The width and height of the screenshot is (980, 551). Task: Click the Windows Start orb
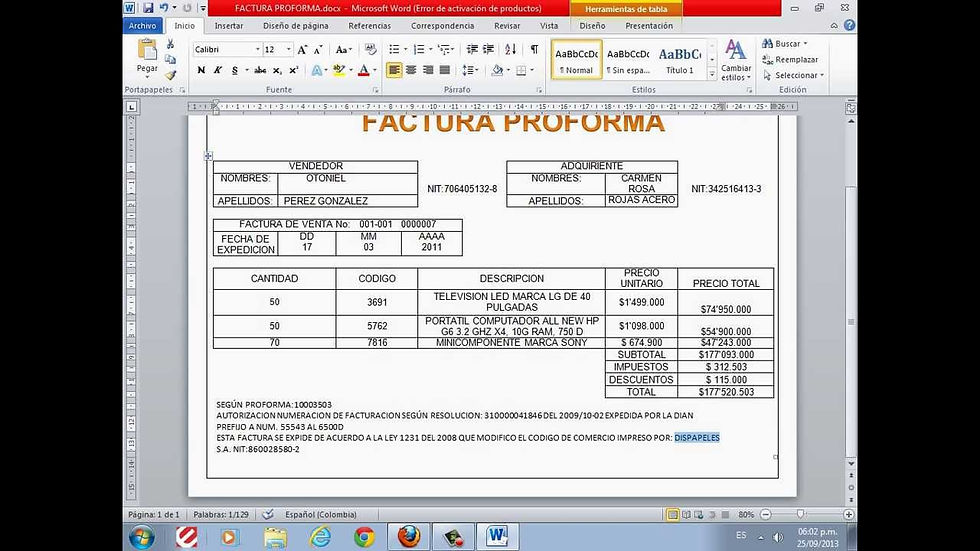pyautogui.click(x=142, y=537)
